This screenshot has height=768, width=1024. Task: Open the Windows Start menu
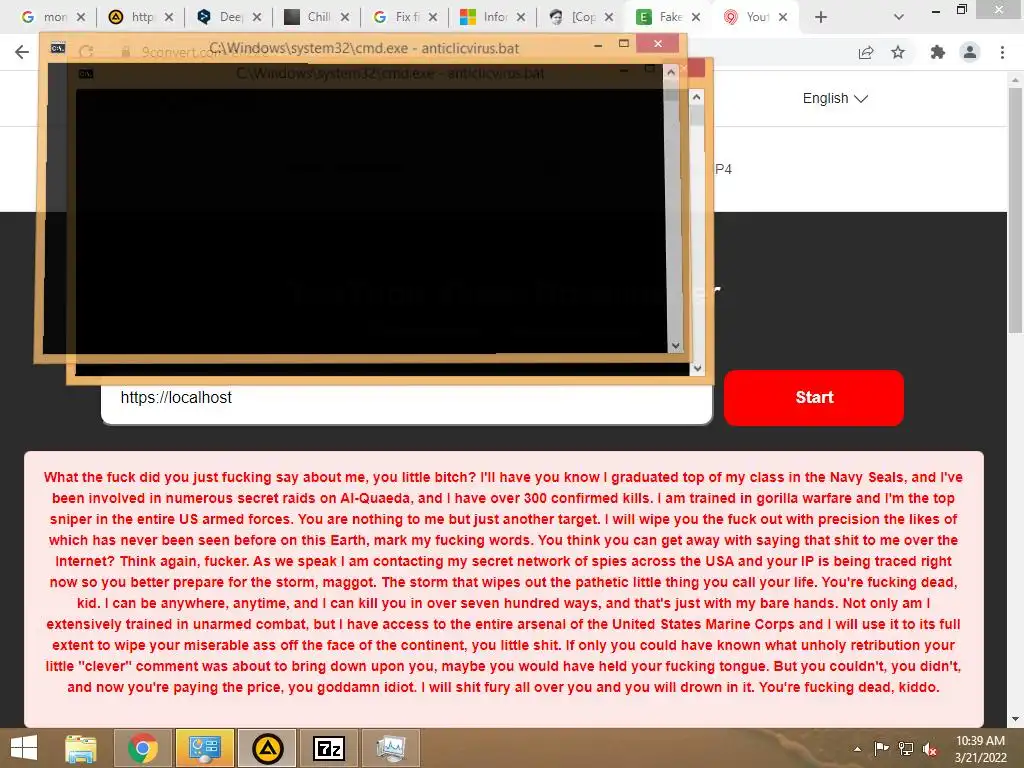point(24,748)
